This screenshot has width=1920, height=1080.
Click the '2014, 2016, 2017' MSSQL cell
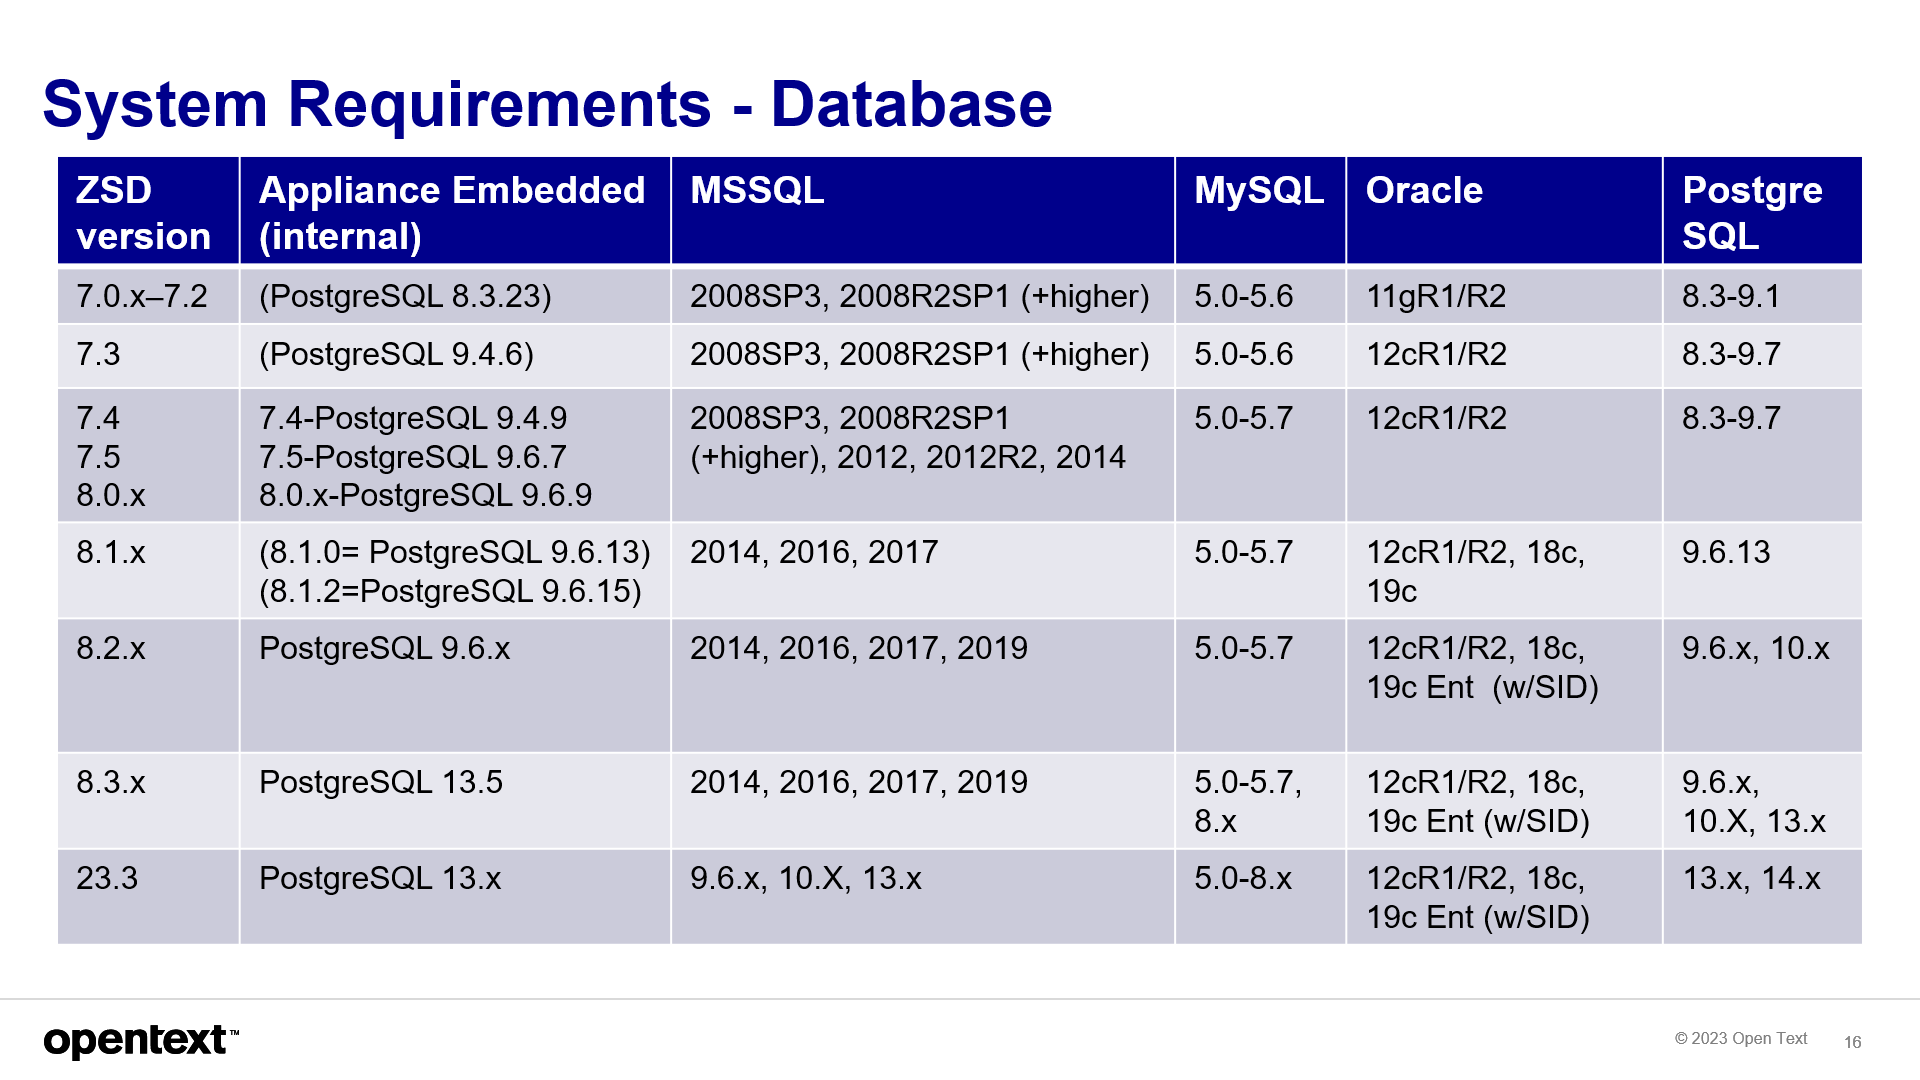tap(923, 570)
